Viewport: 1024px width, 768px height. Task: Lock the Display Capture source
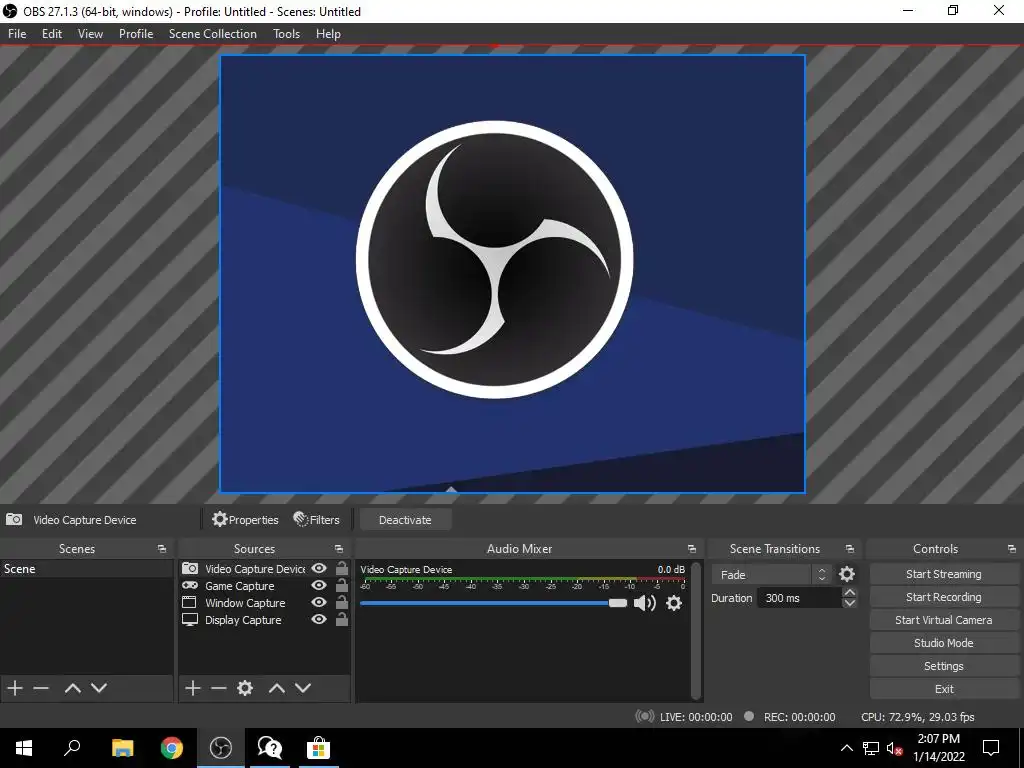coord(342,619)
